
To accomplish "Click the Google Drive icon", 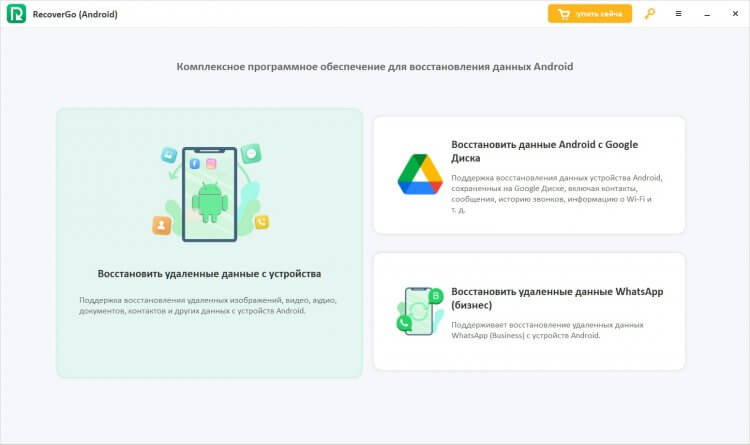I will point(420,174).
